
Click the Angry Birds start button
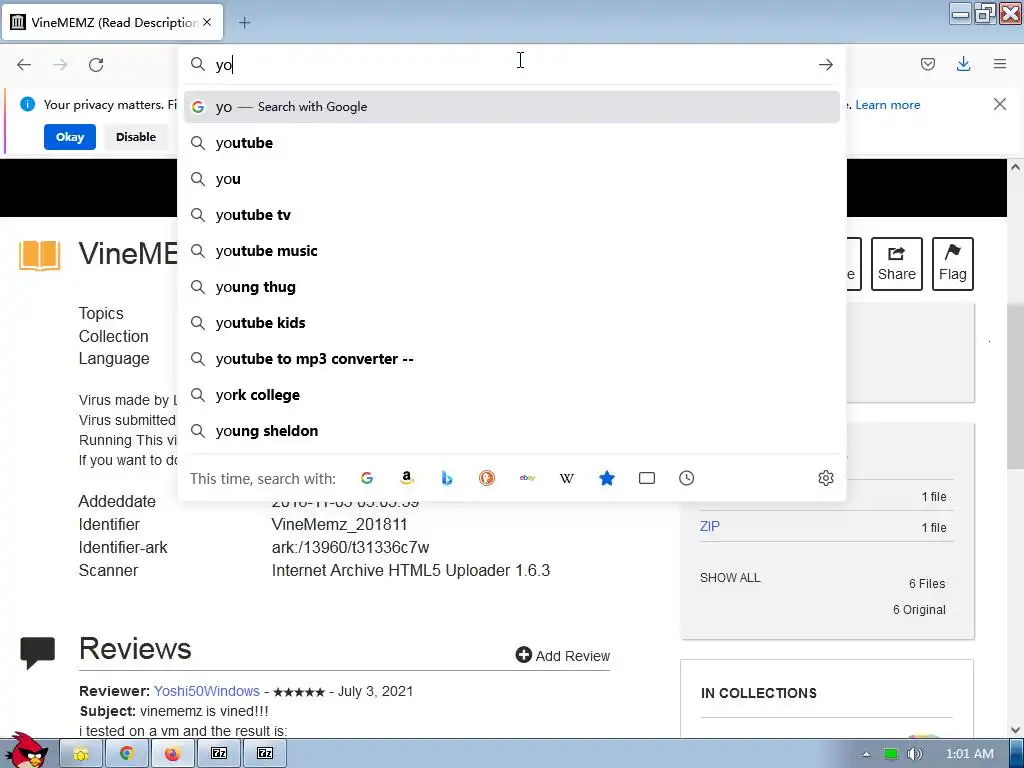click(26, 750)
